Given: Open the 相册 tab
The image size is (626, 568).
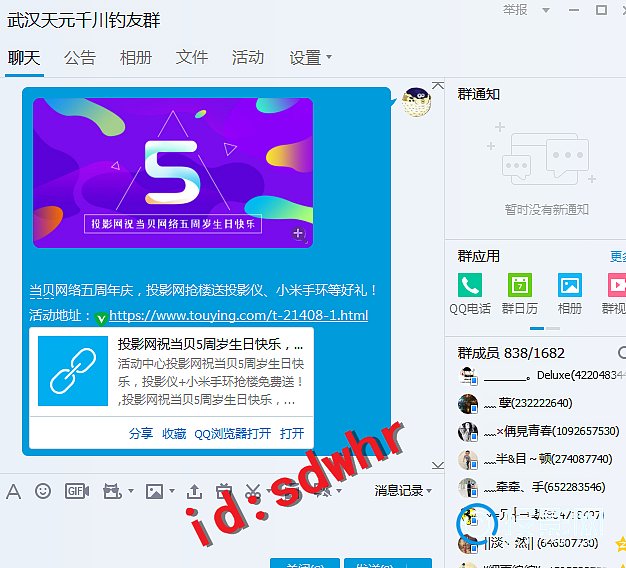Looking at the screenshot, I should [136, 57].
